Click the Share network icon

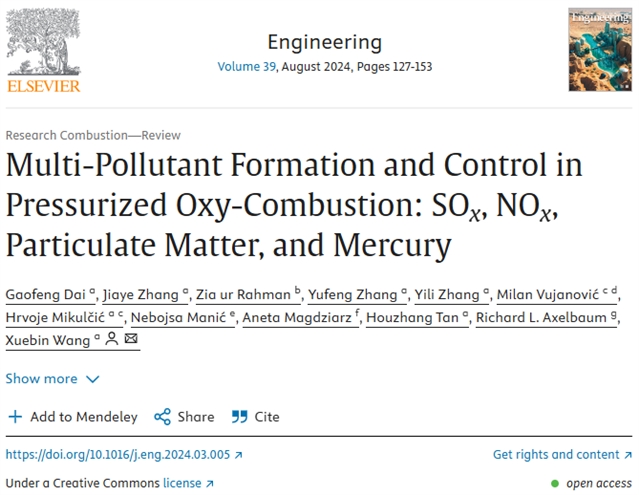click(x=162, y=417)
